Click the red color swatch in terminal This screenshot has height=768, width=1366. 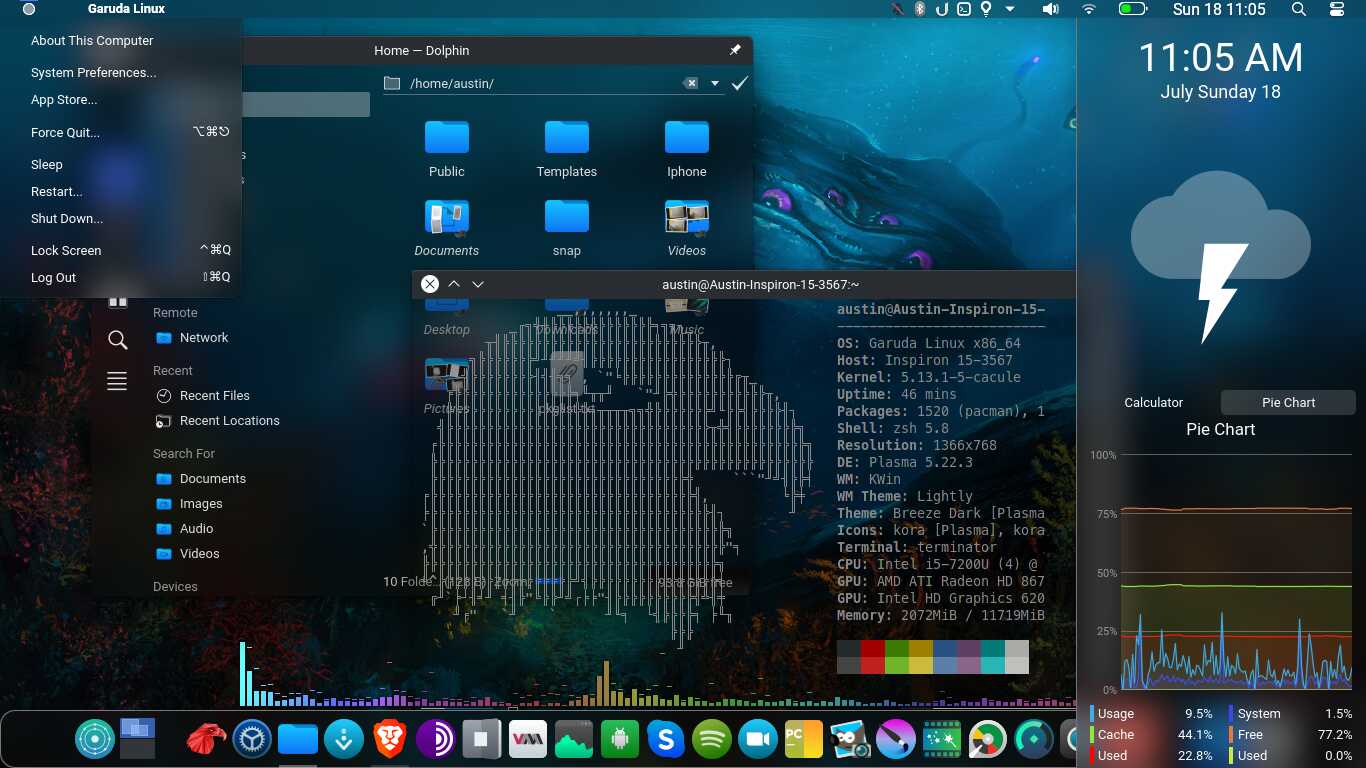872,649
